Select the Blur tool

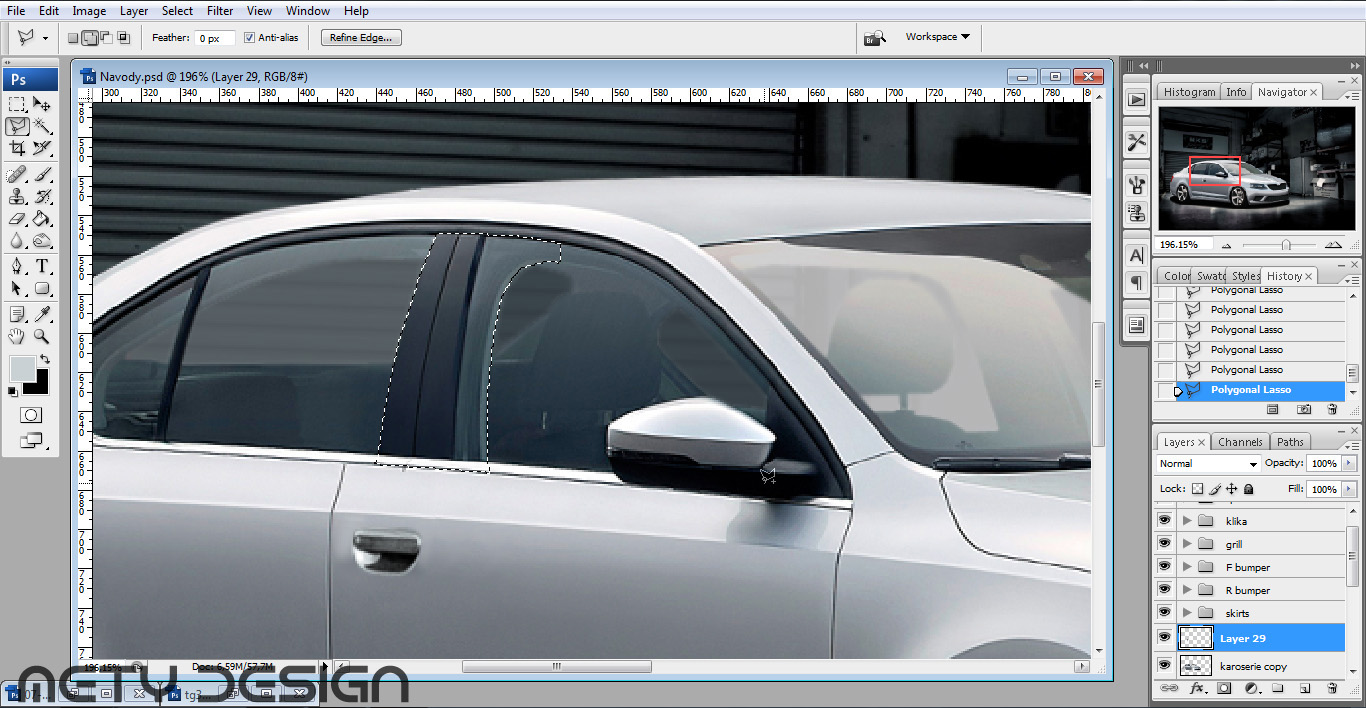pos(17,241)
